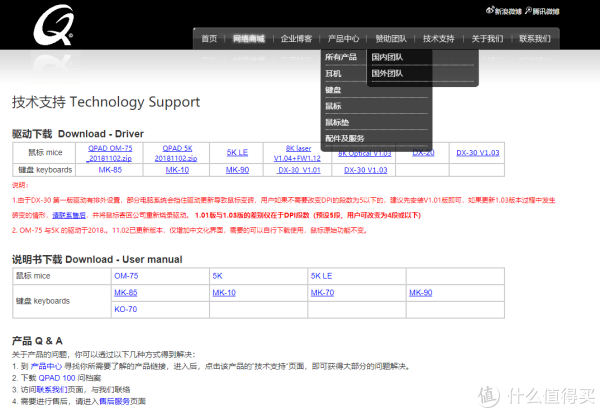Image resolution: width=600 pixels, height=413 pixels.
Task: Download QPAD 5K 20181102.zip driver
Action: click(x=176, y=153)
